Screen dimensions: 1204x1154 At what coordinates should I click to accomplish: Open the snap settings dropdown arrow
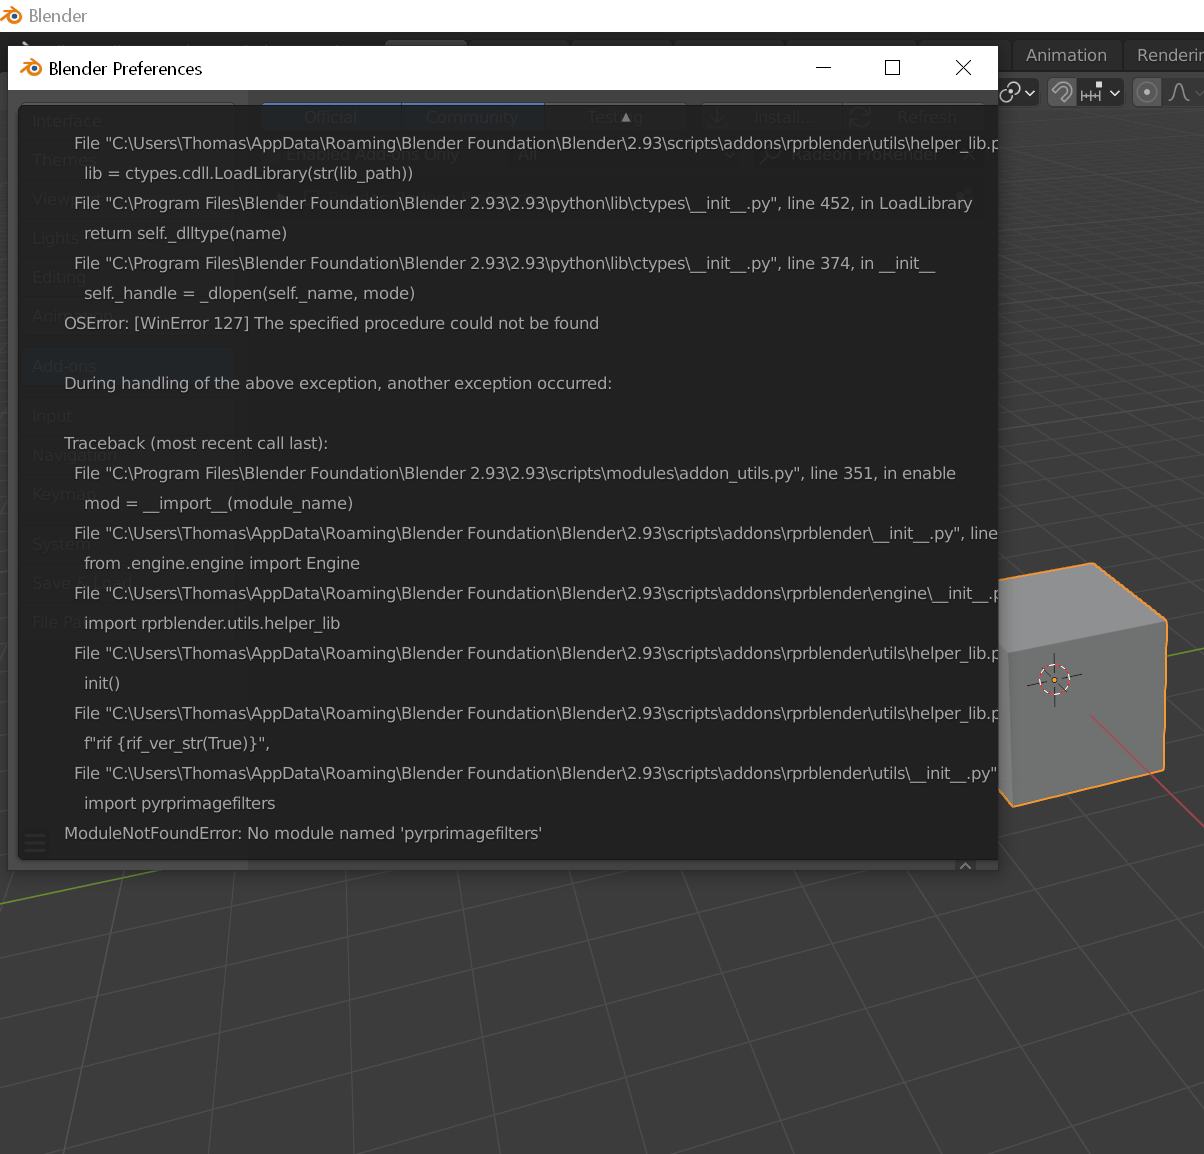(1113, 92)
